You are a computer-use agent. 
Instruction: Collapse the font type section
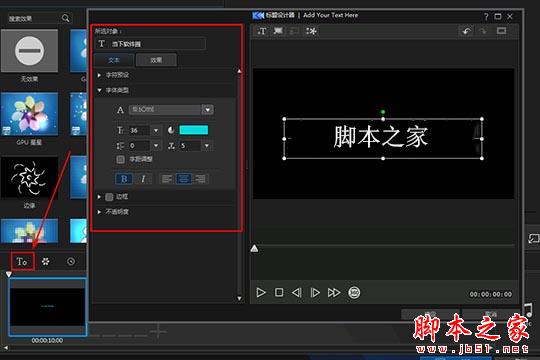coord(99,90)
